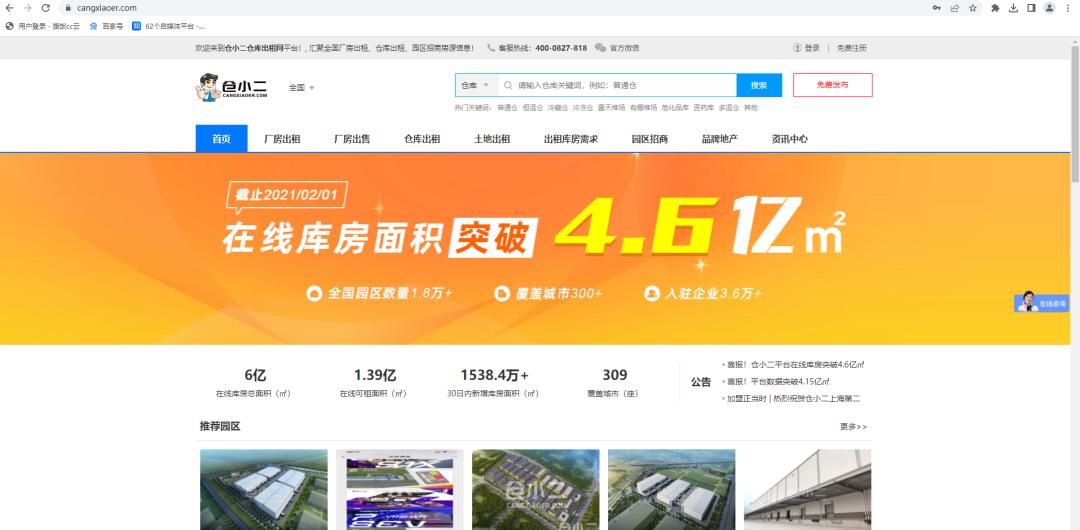This screenshot has height=530, width=1080.
Task: Toggle the browser side panel icon
Action: pos(1031,8)
